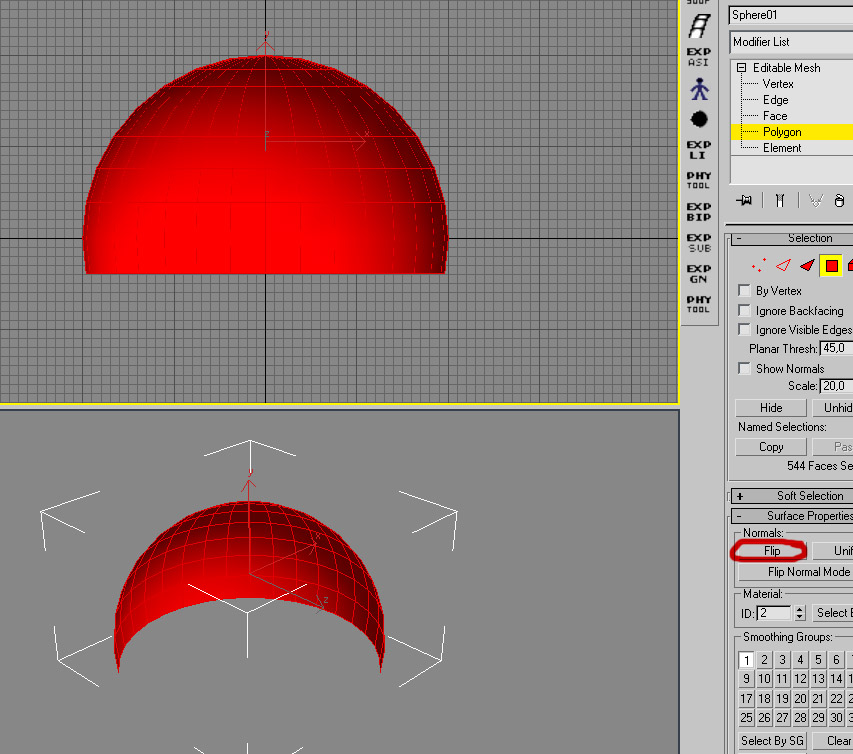Click the Sphere01 object name field
This screenshot has height=754, width=853.
point(791,15)
